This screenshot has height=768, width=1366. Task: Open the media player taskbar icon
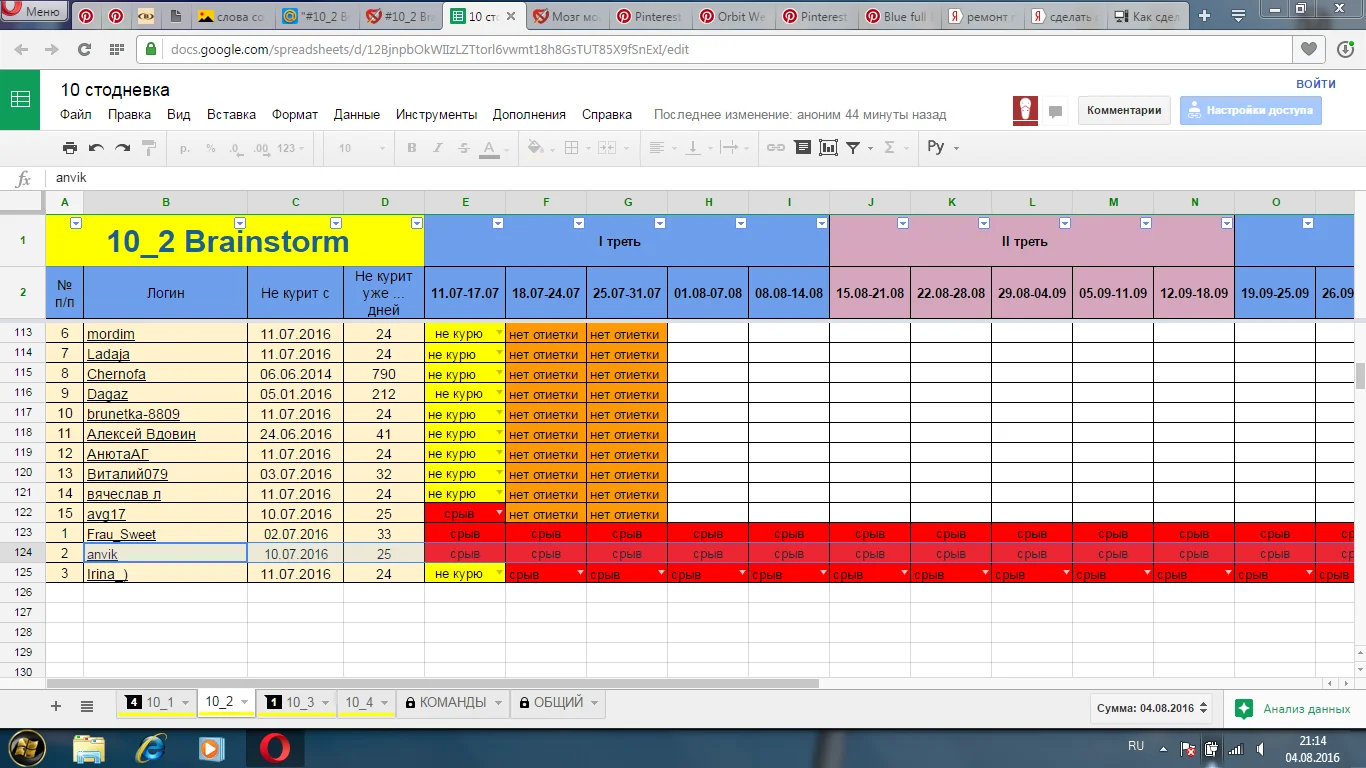point(211,747)
